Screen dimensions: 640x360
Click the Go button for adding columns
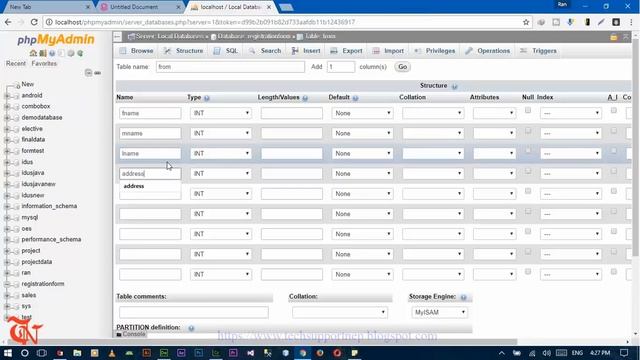pyautogui.click(x=402, y=67)
